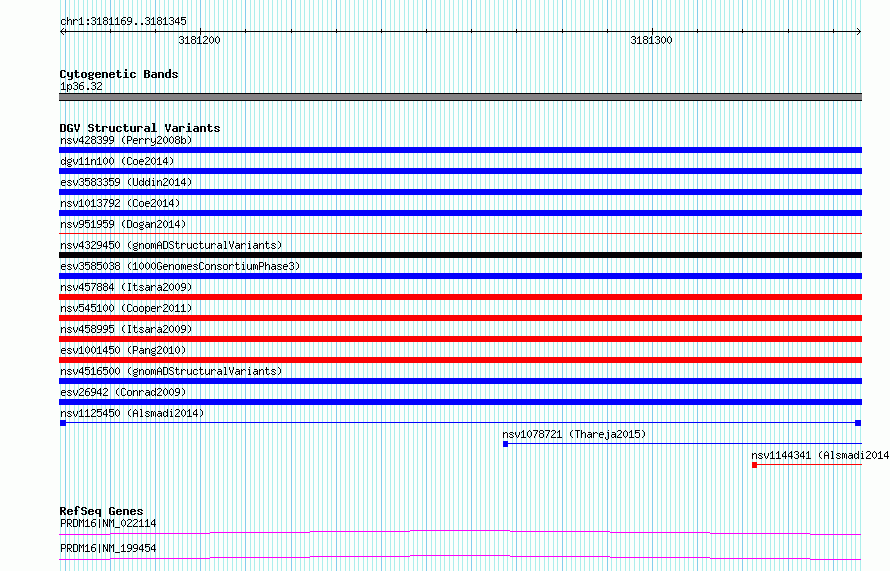Viewport: 890px width, 571px height.
Task: Click the blue bar under dgv11n100
Action: tap(460, 171)
